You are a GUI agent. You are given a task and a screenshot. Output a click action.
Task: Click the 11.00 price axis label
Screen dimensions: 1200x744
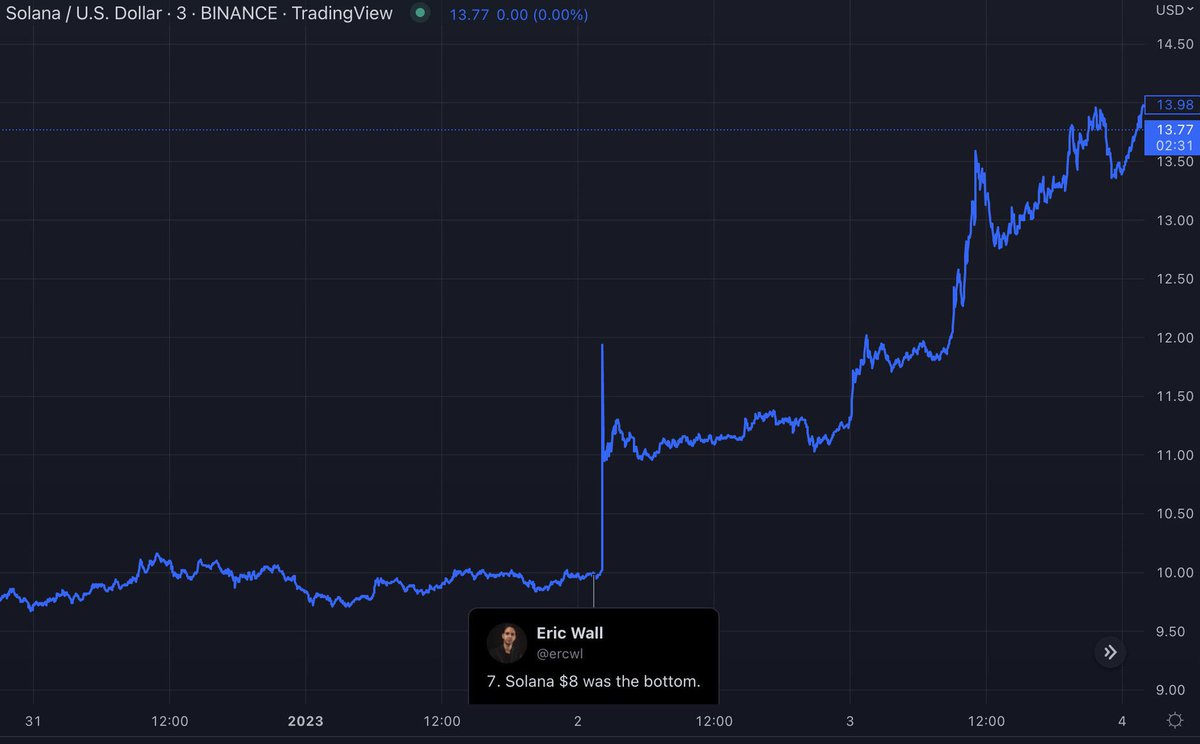[x=1173, y=455]
